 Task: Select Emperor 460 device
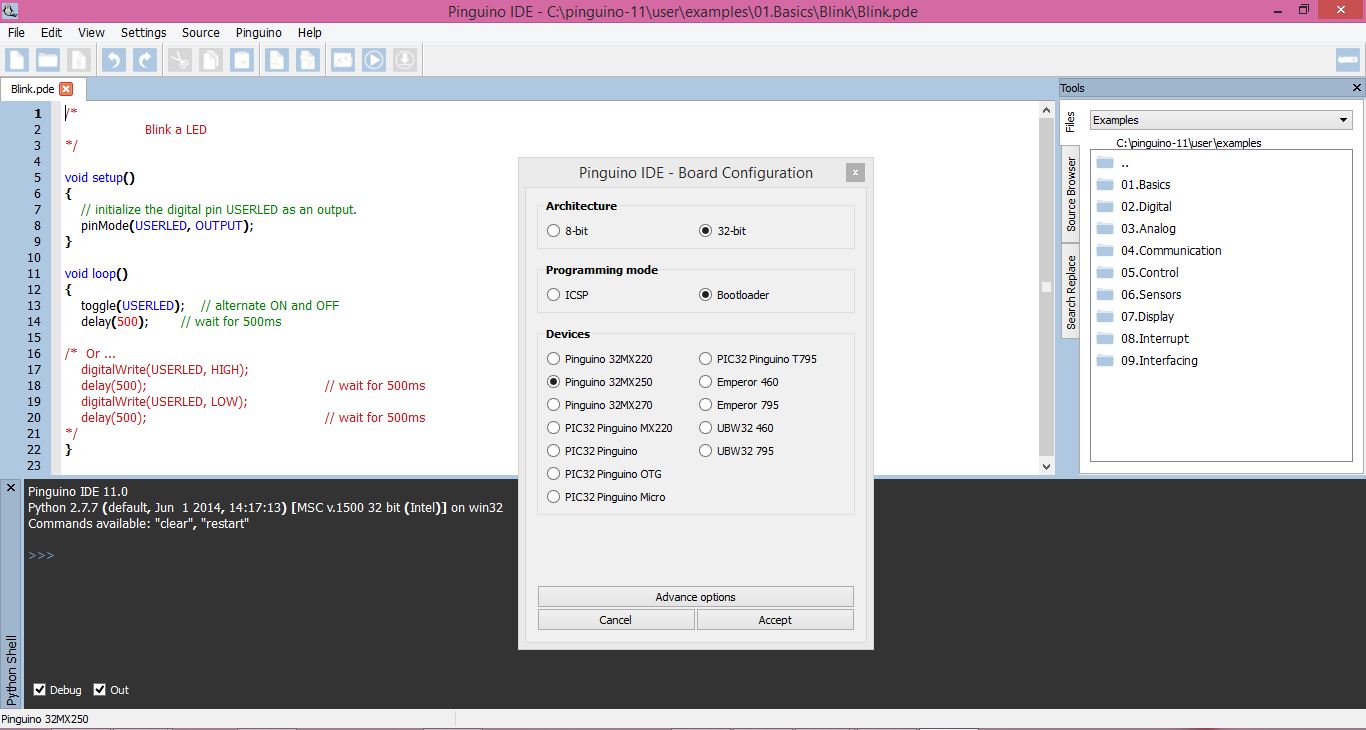pos(738,382)
